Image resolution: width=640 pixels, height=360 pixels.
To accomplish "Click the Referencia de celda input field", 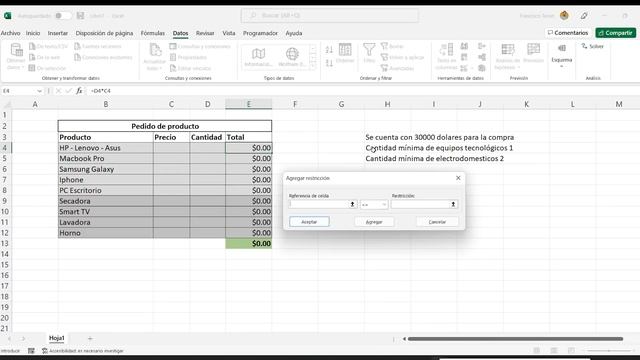I will [318, 204].
